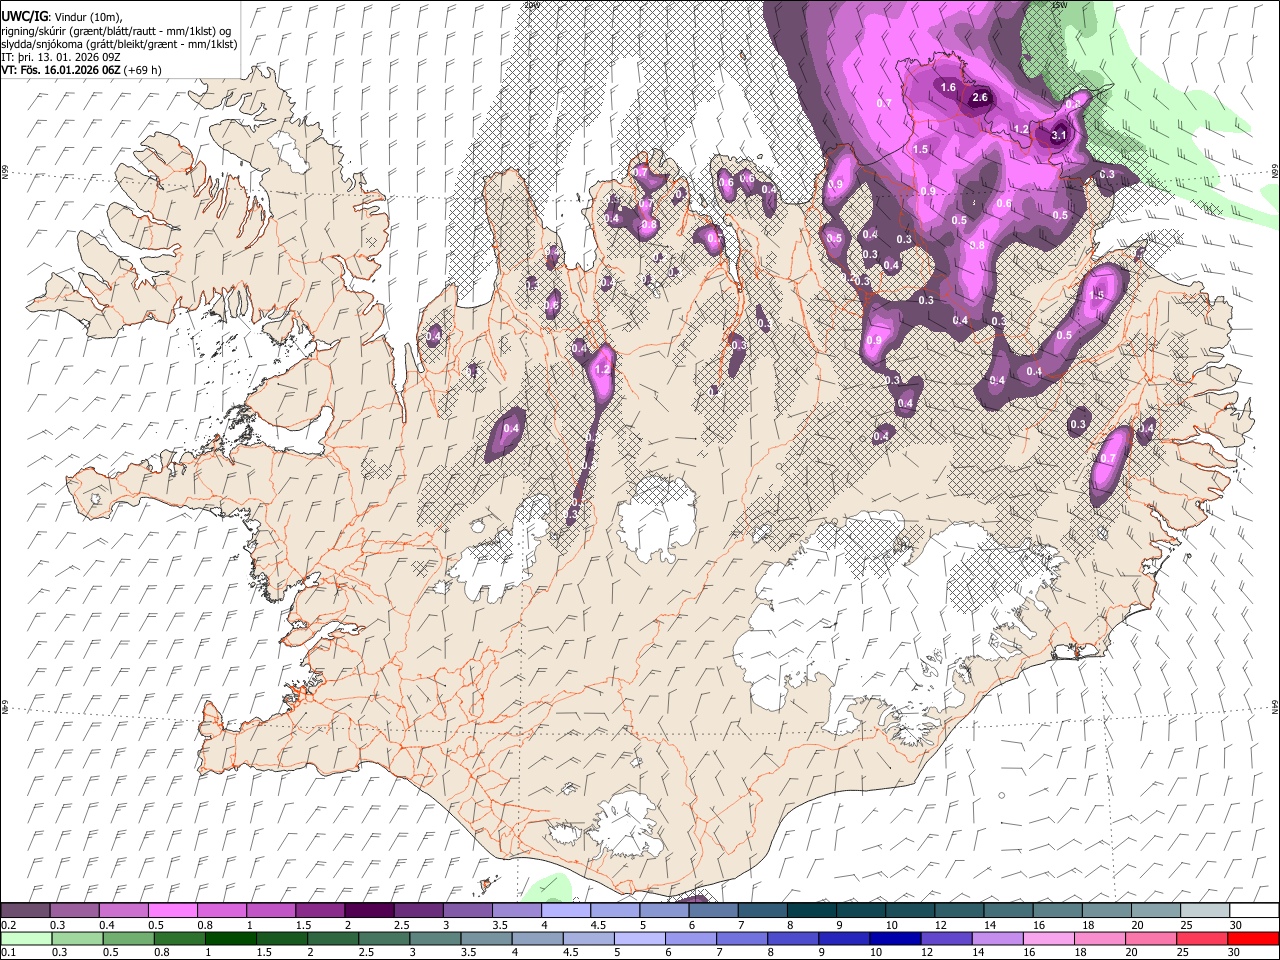Pick the bright pink 0.5 swatch in top legend
The image size is (1280, 960).
click(173, 910)
